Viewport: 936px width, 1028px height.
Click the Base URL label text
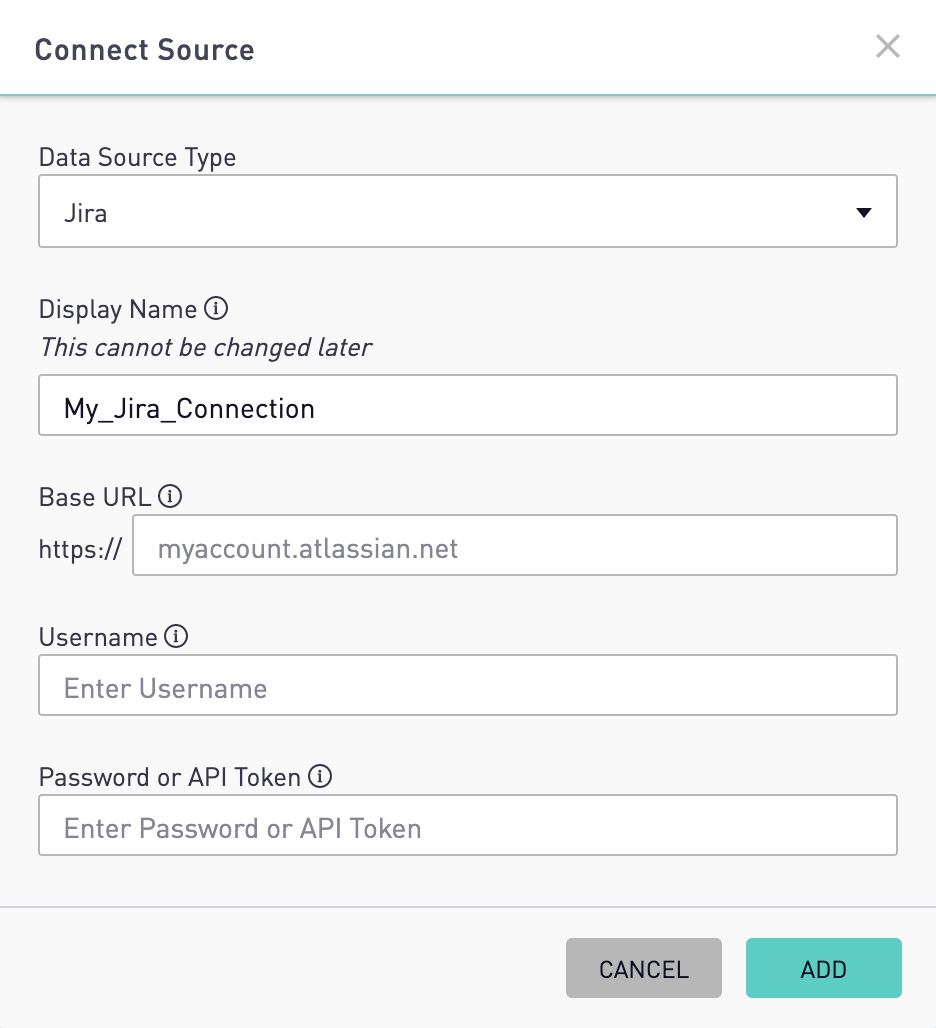click(x=95, y=497)
